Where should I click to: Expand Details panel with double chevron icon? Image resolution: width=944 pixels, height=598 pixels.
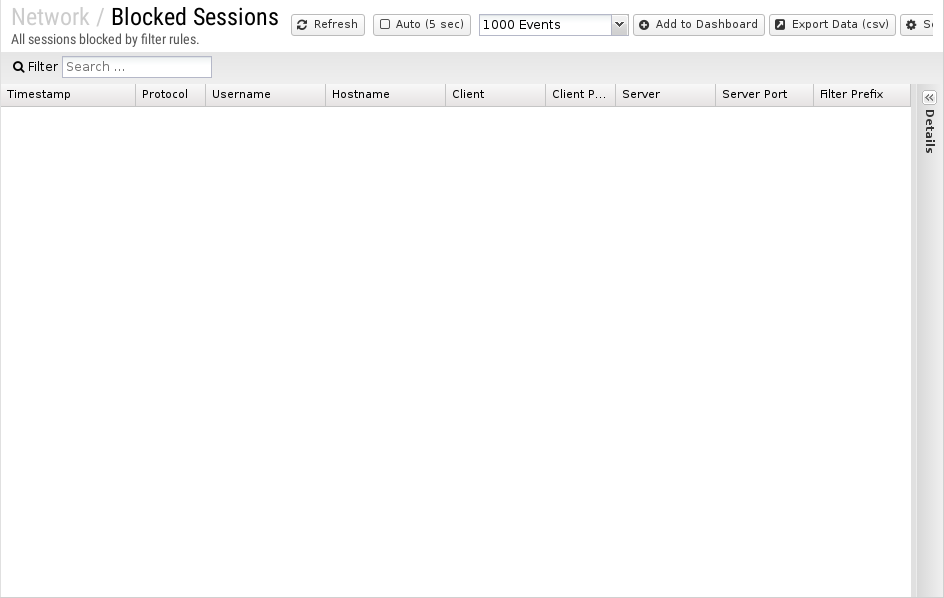pos(930,98)
